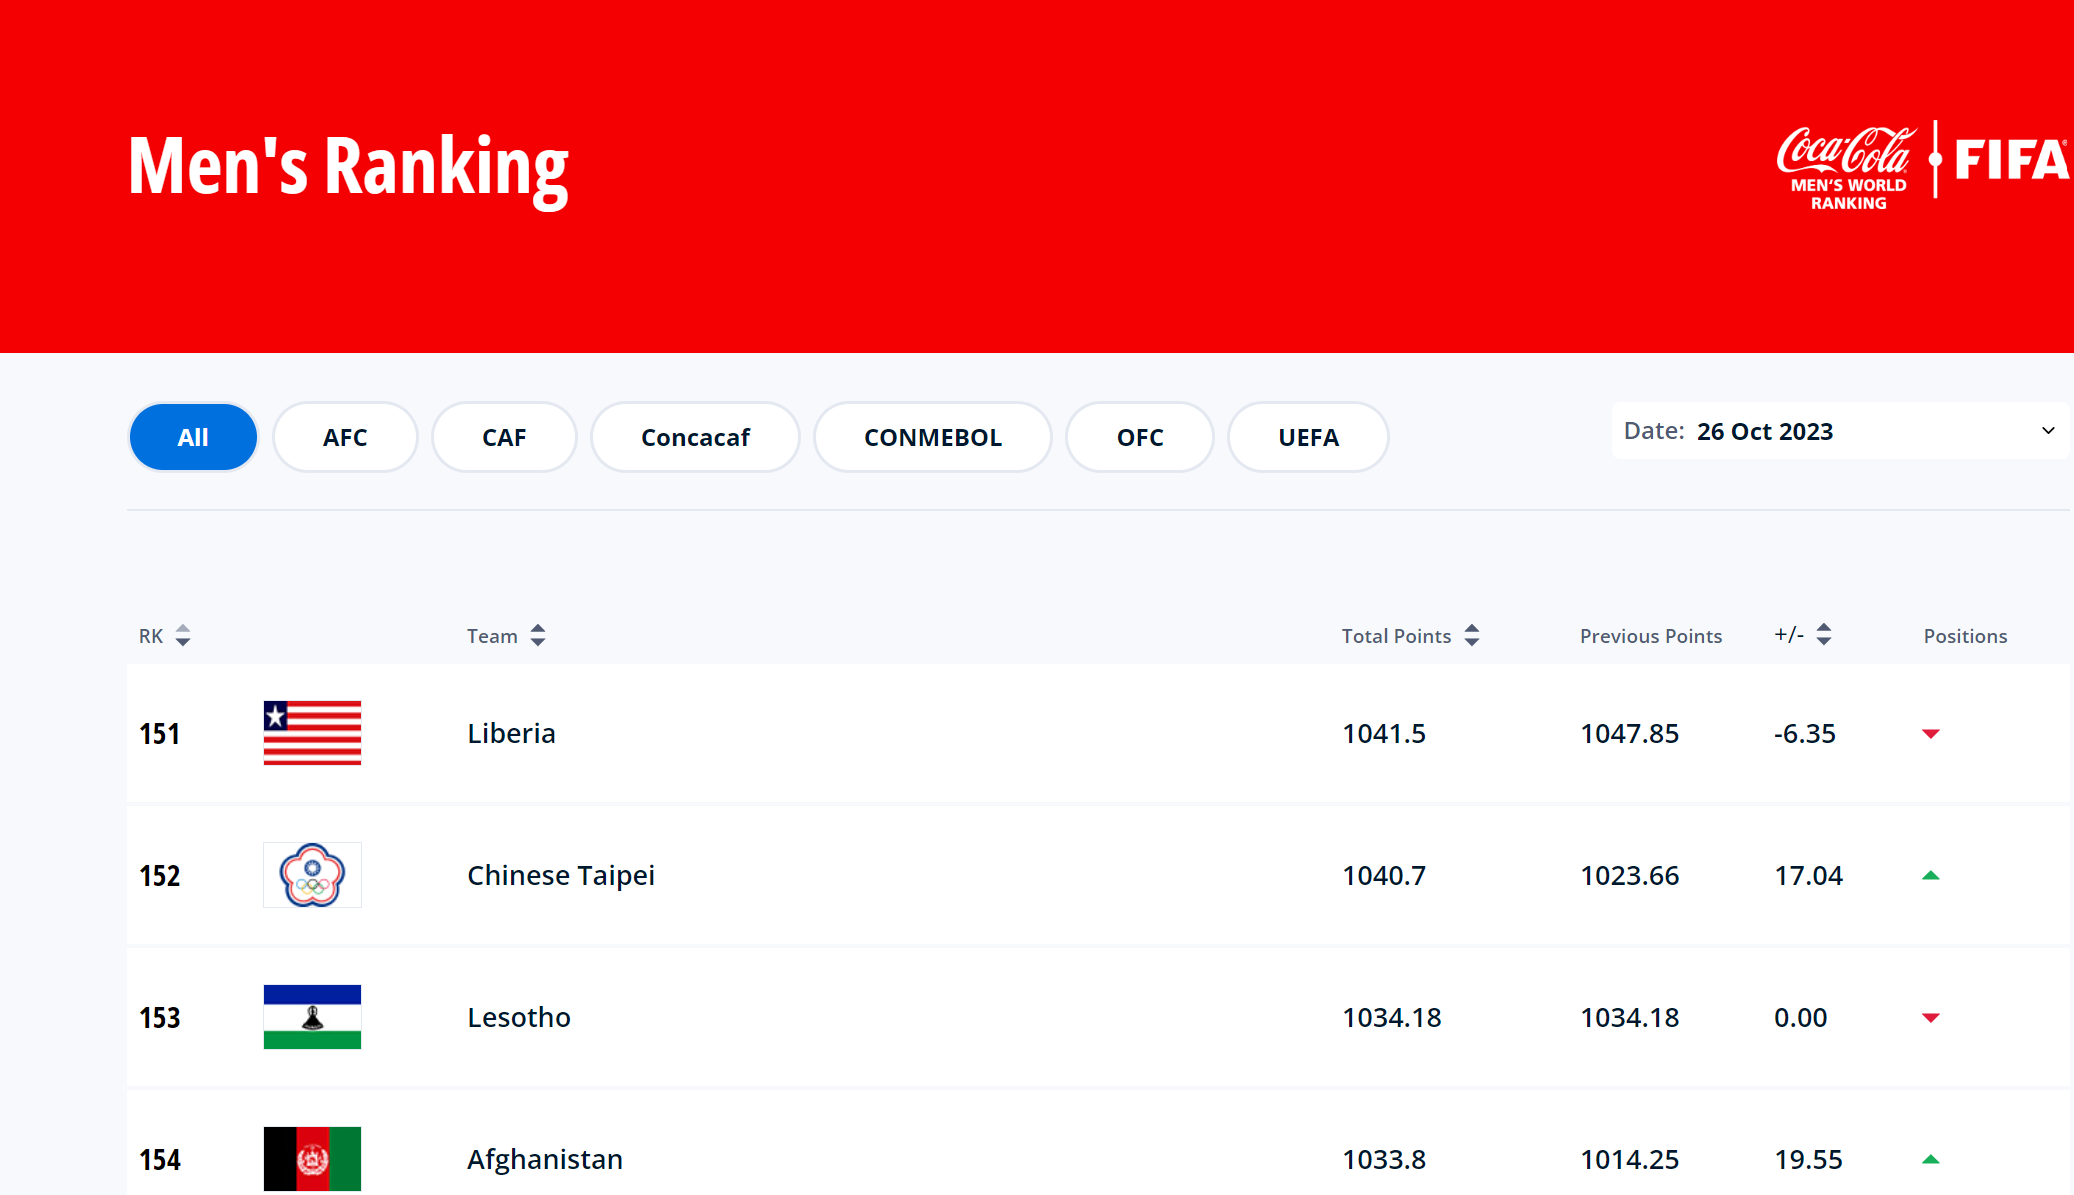Click the Coca-Cola Men's World Ranking logo
Viewport: 2074px width, 1195px height.
(x=1846, y=167)
